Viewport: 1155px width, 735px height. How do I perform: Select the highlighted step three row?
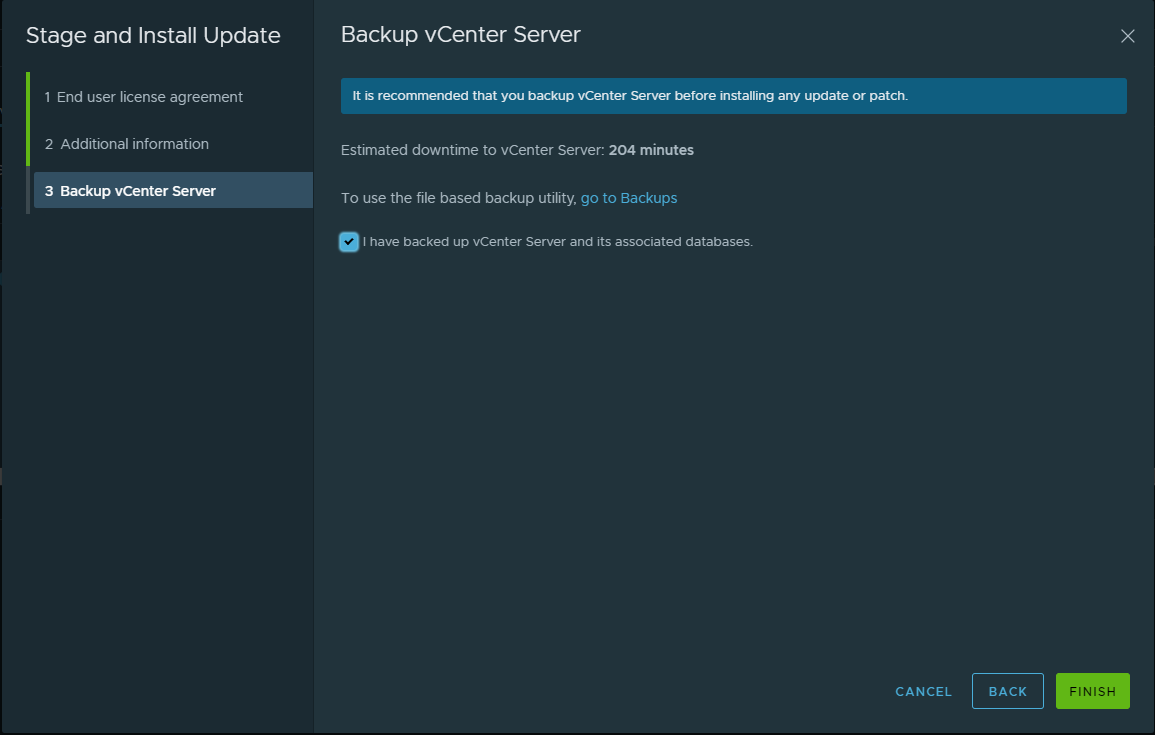(172, 190)
